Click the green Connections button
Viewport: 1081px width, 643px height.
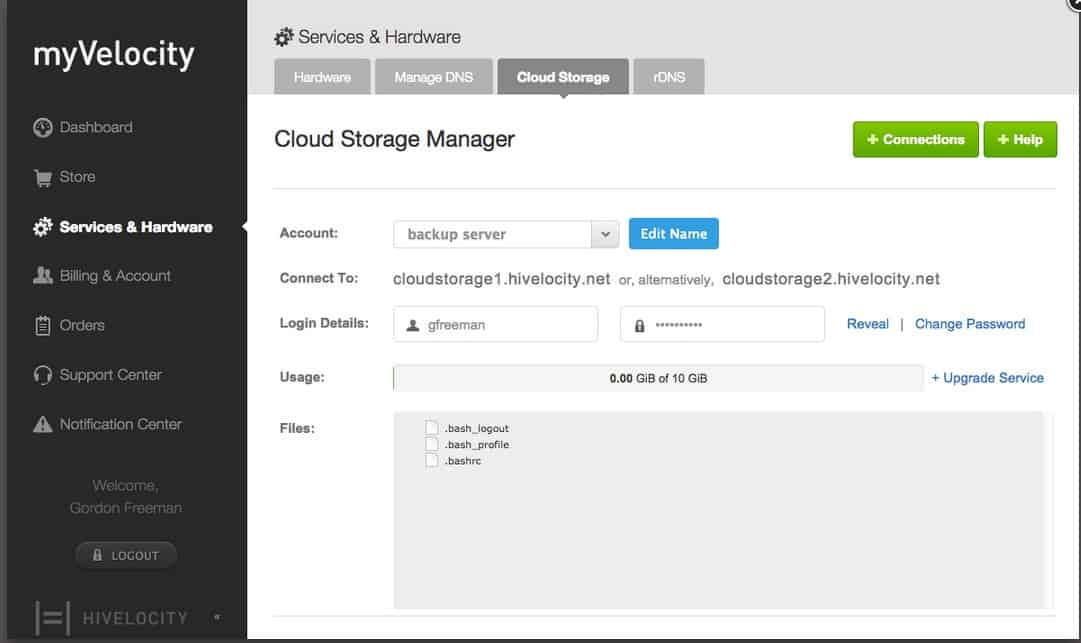916,139
